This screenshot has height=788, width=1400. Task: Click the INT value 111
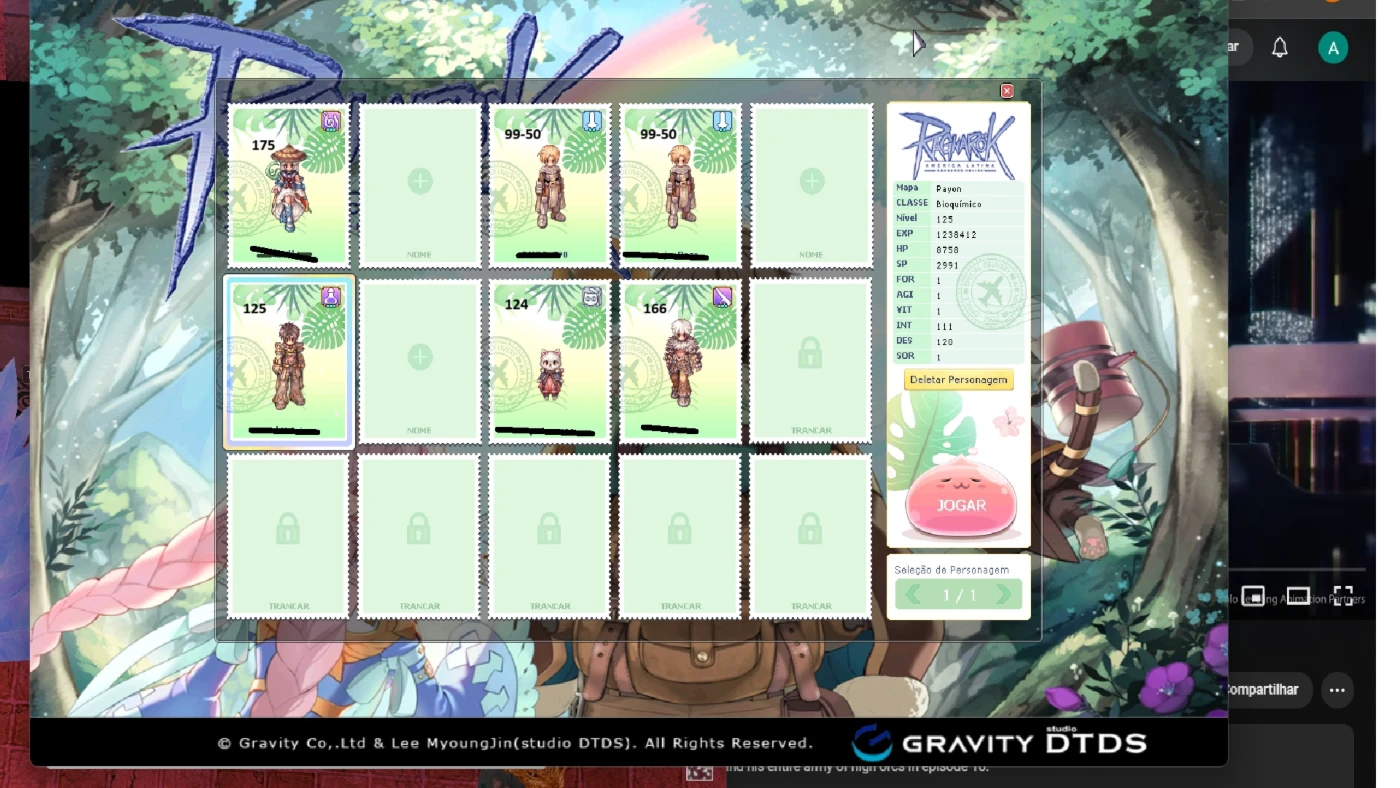[945, 326]
